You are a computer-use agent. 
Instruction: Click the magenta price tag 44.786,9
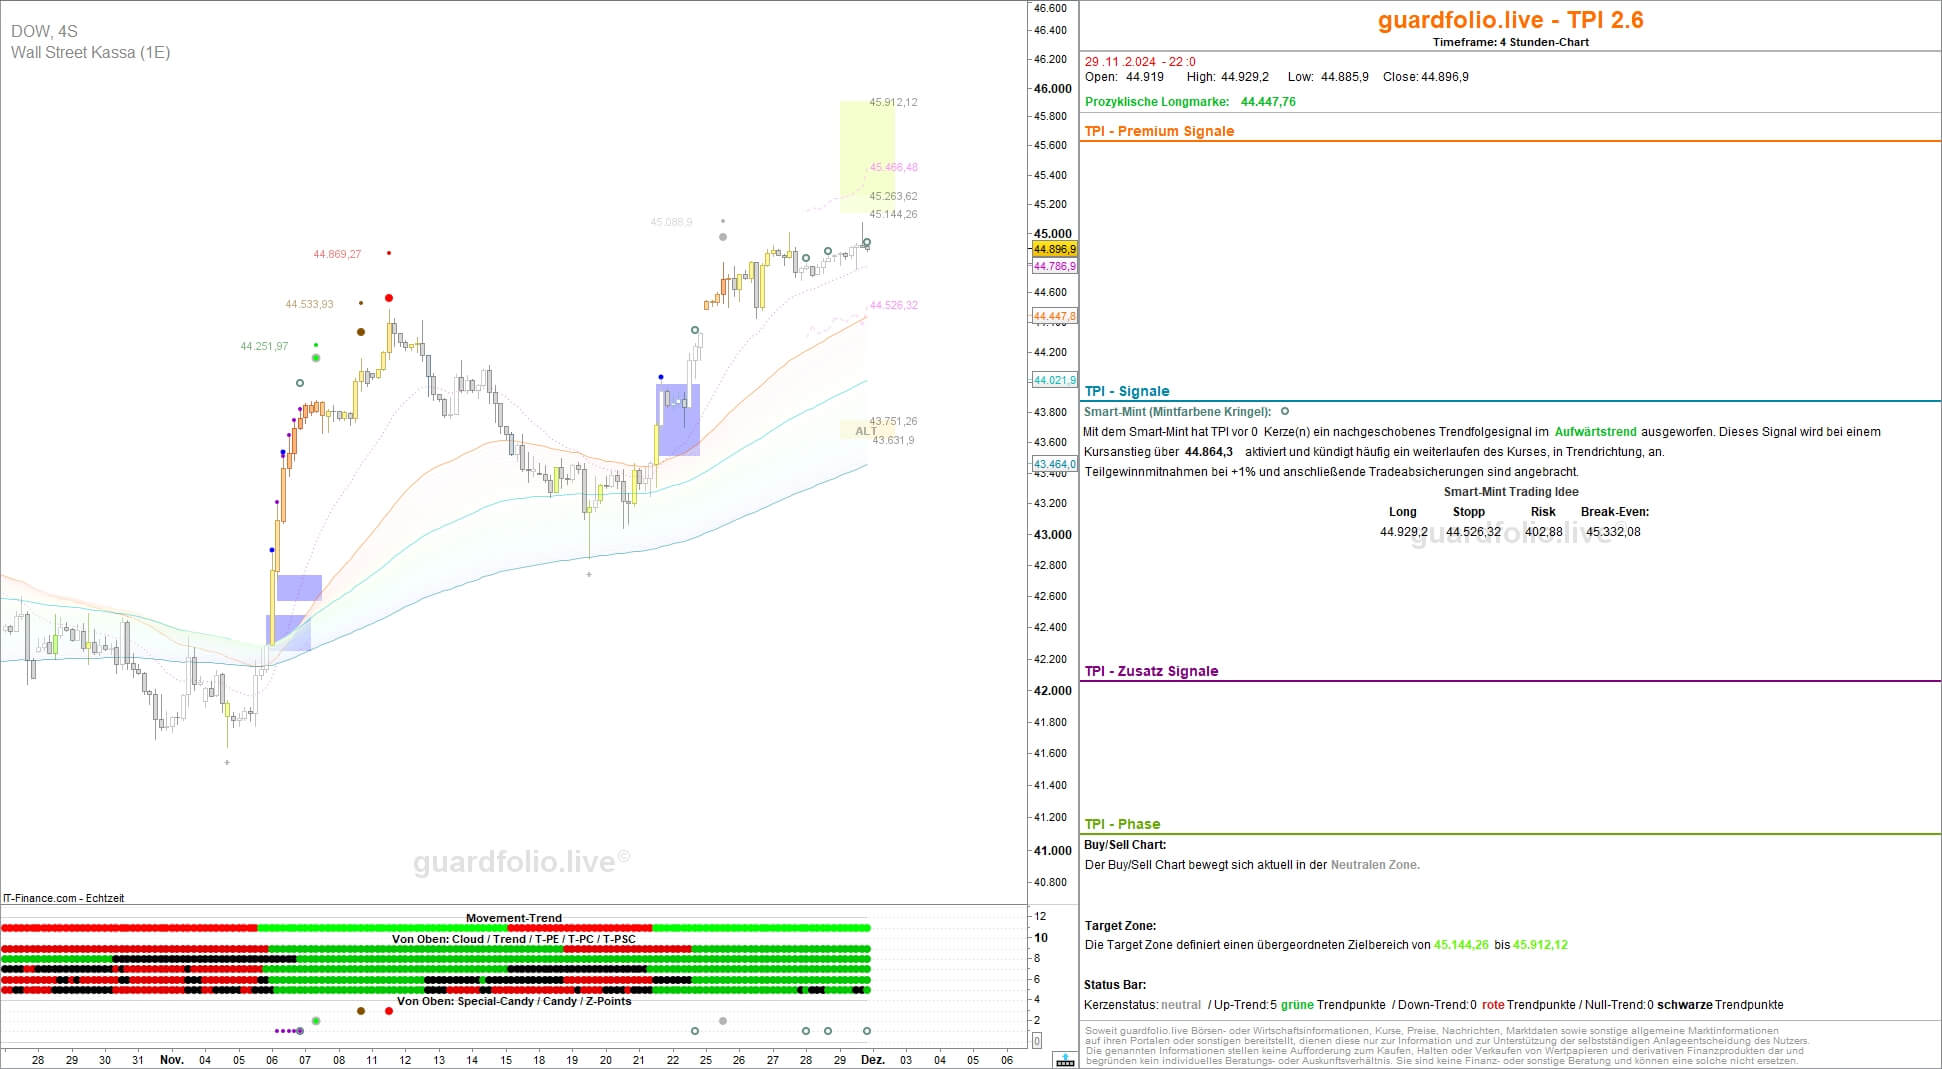(1054, 266)
